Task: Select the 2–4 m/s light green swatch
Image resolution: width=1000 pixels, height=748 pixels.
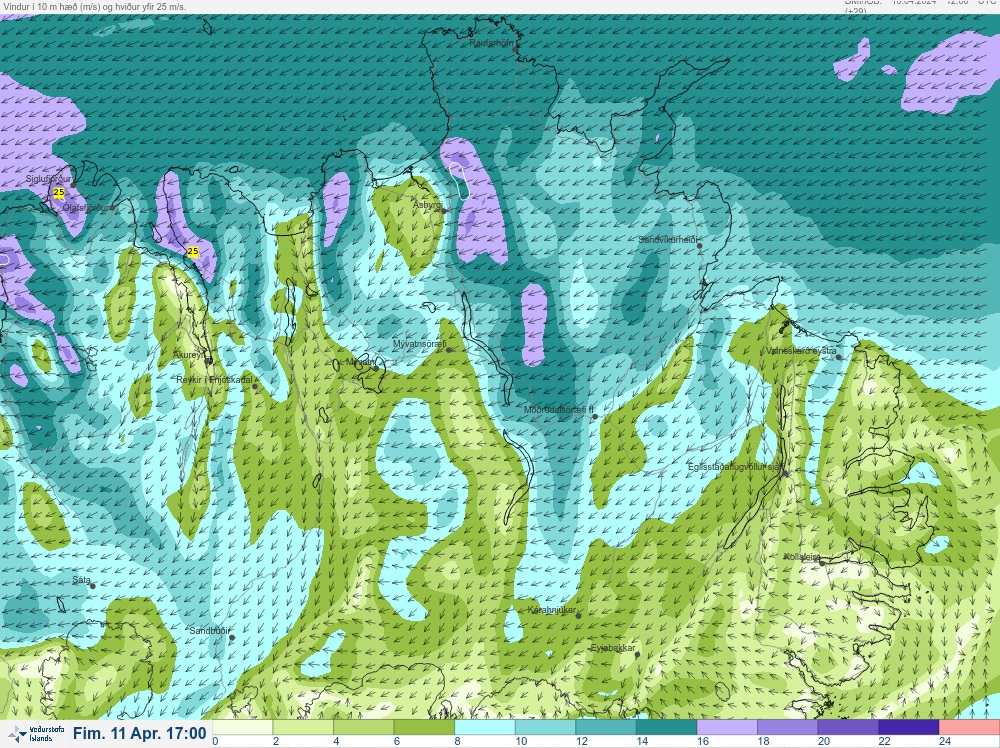Action: tap(303, 727)
